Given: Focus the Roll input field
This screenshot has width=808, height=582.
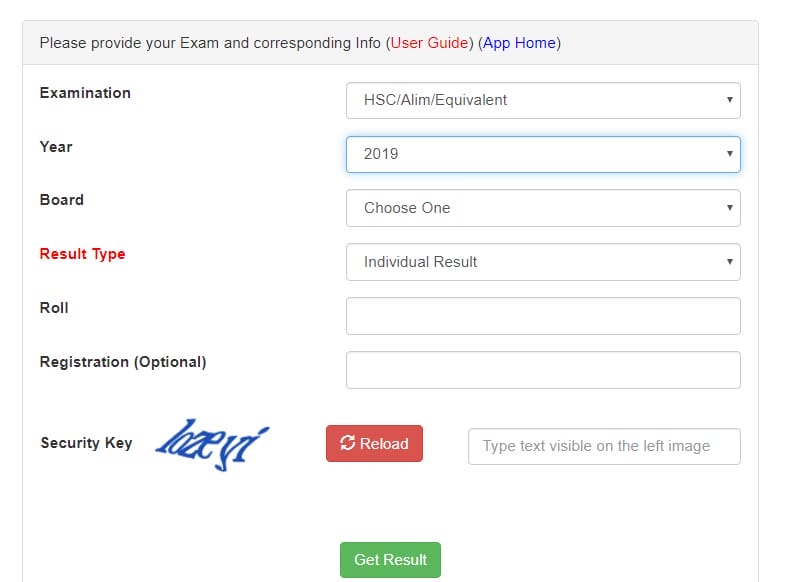Looking at the screenshot, I should (543, 316).
